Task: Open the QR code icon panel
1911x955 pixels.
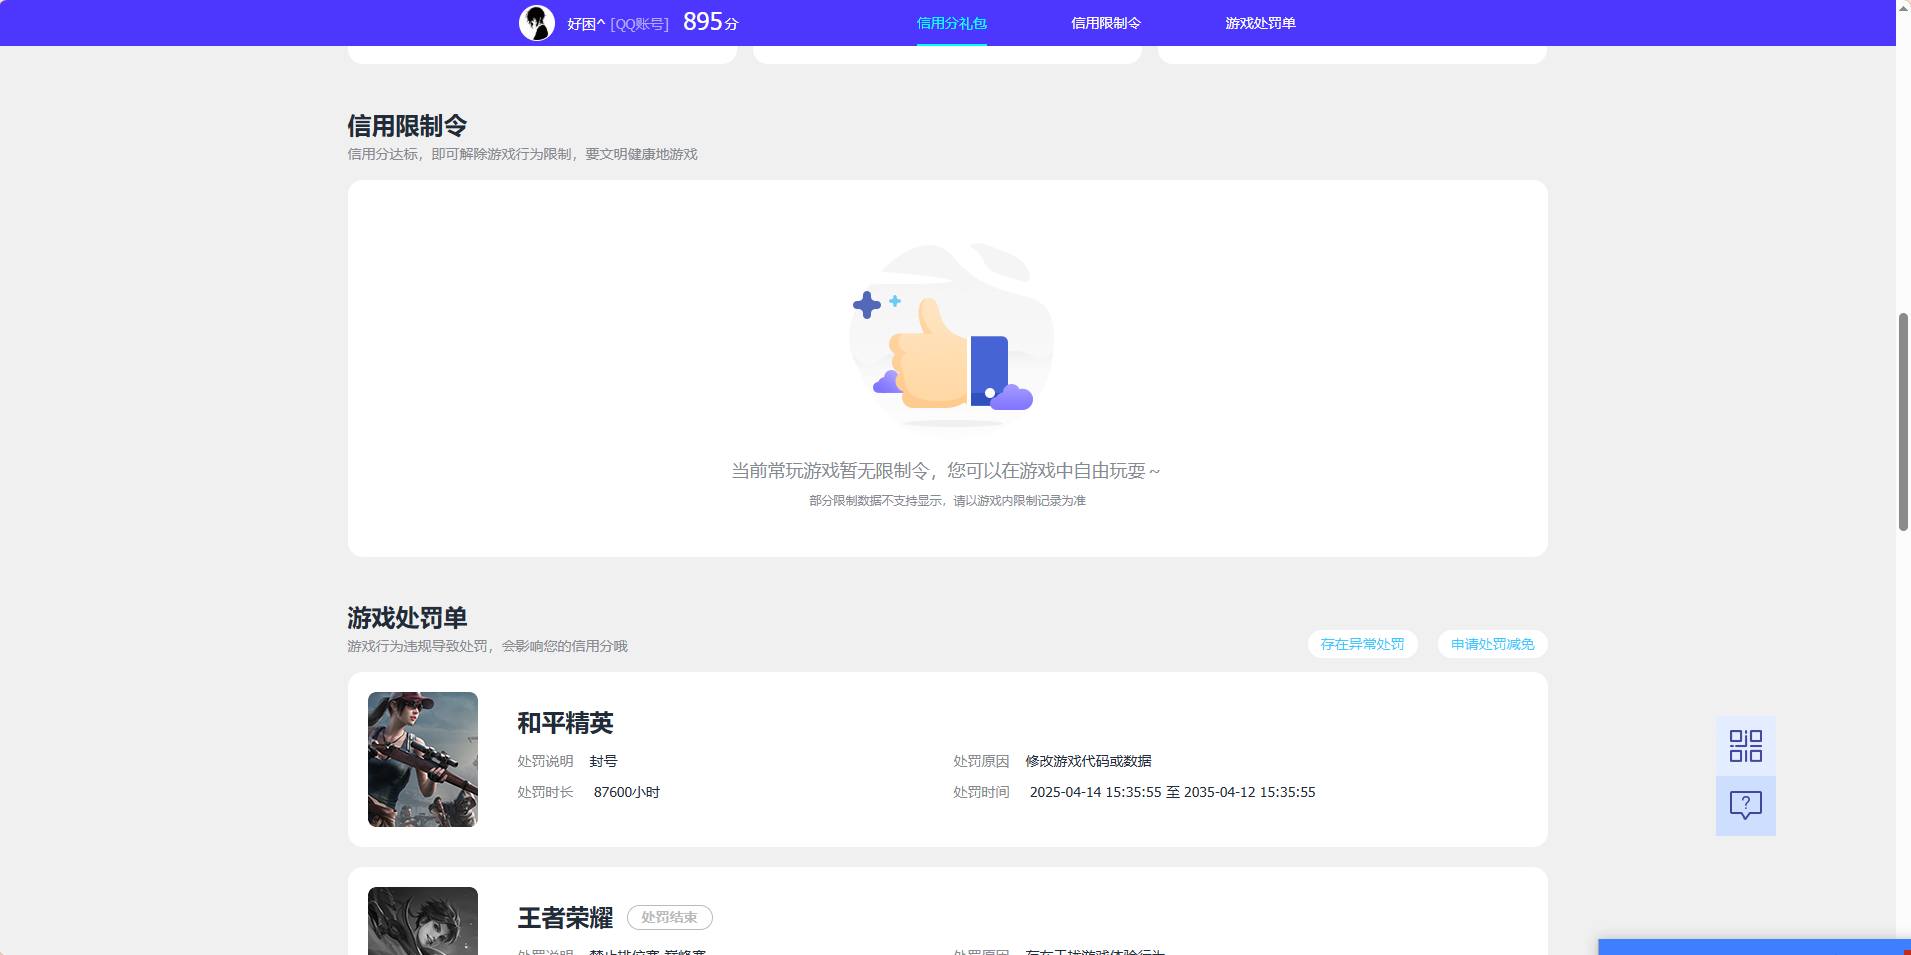Action: (1745, 746)
